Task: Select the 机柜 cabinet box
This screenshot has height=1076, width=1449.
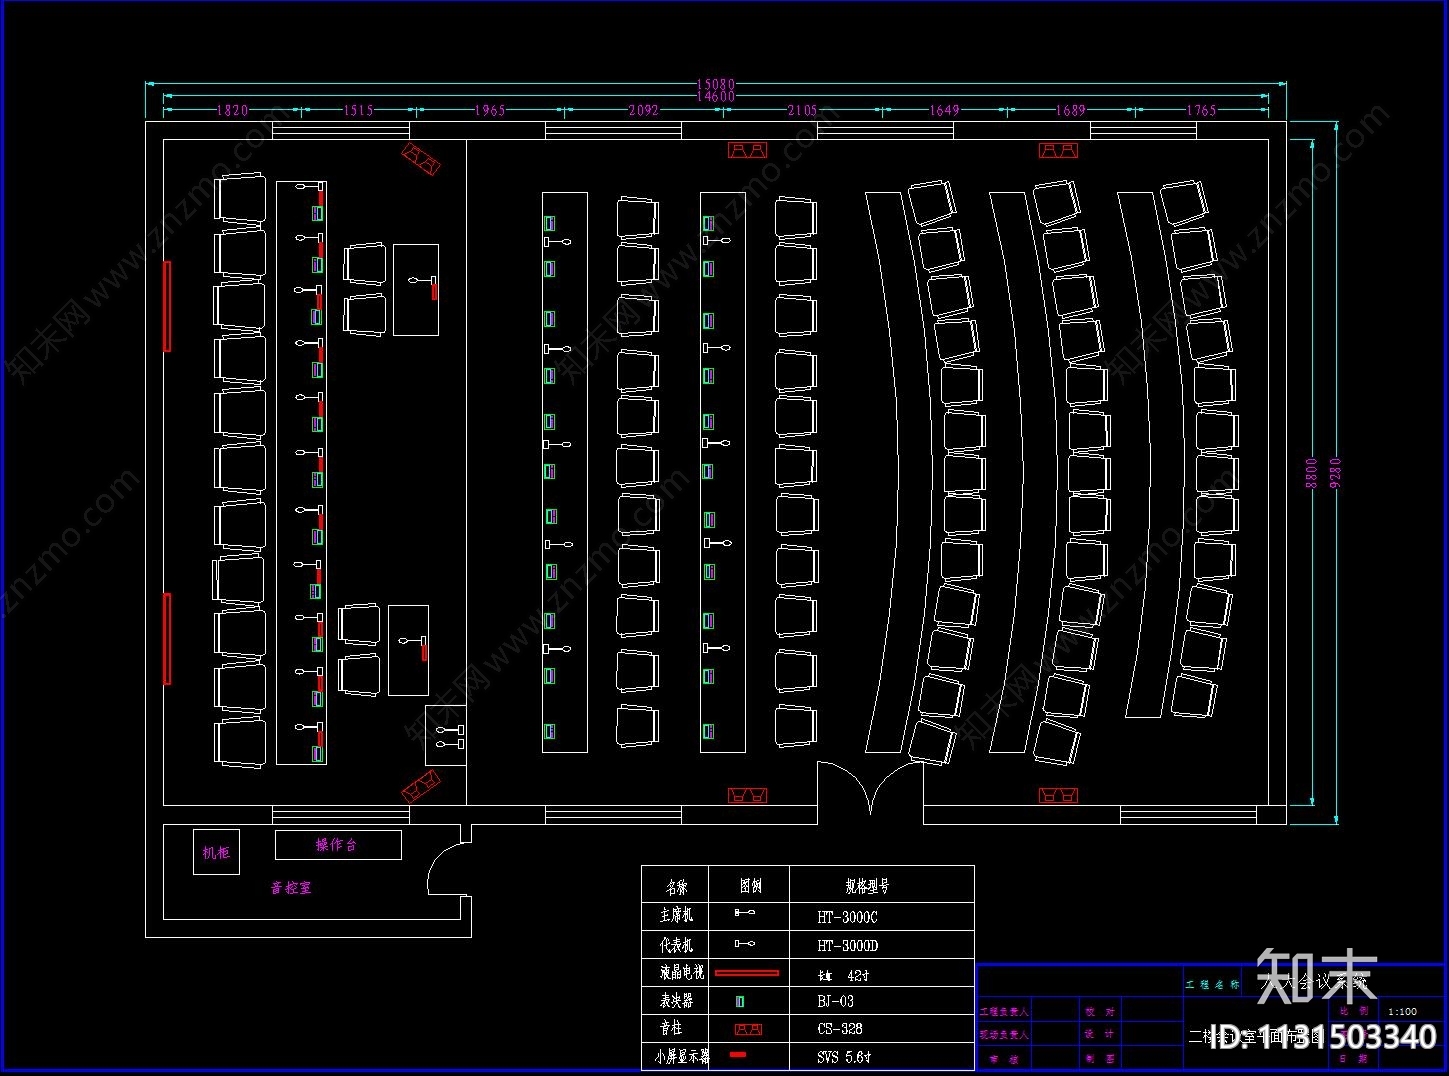Action: (217, 853)
